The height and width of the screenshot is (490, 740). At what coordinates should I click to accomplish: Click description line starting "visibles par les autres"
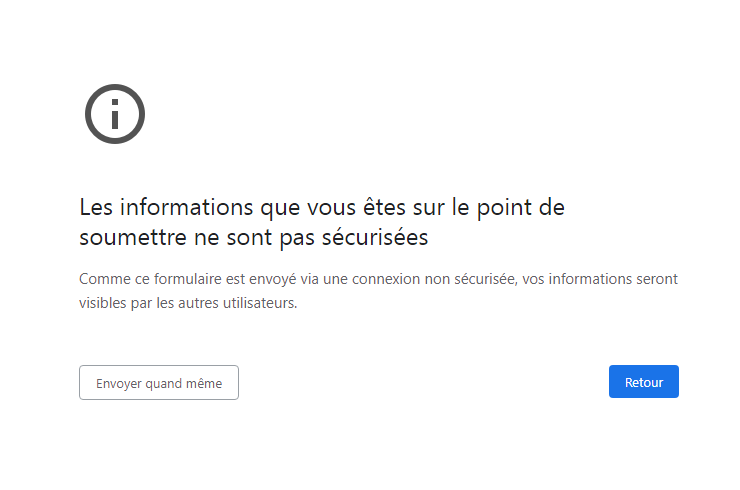(188, 302)
